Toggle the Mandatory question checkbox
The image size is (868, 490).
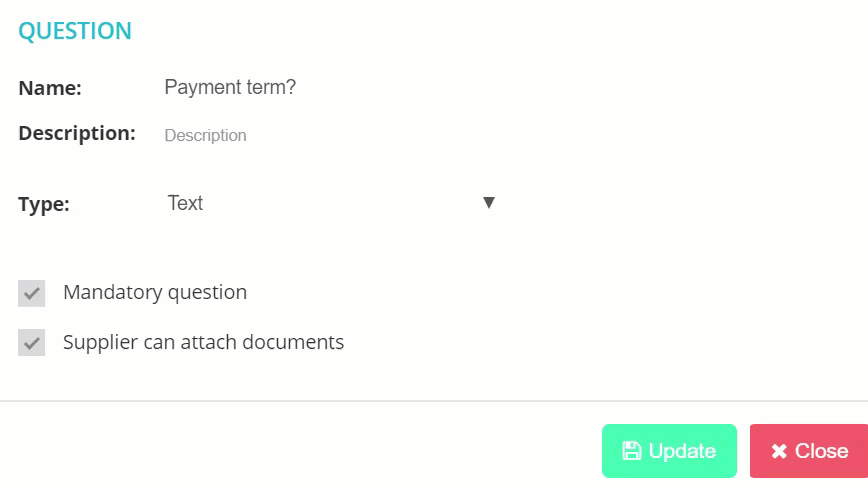click(x=32, y=293)
